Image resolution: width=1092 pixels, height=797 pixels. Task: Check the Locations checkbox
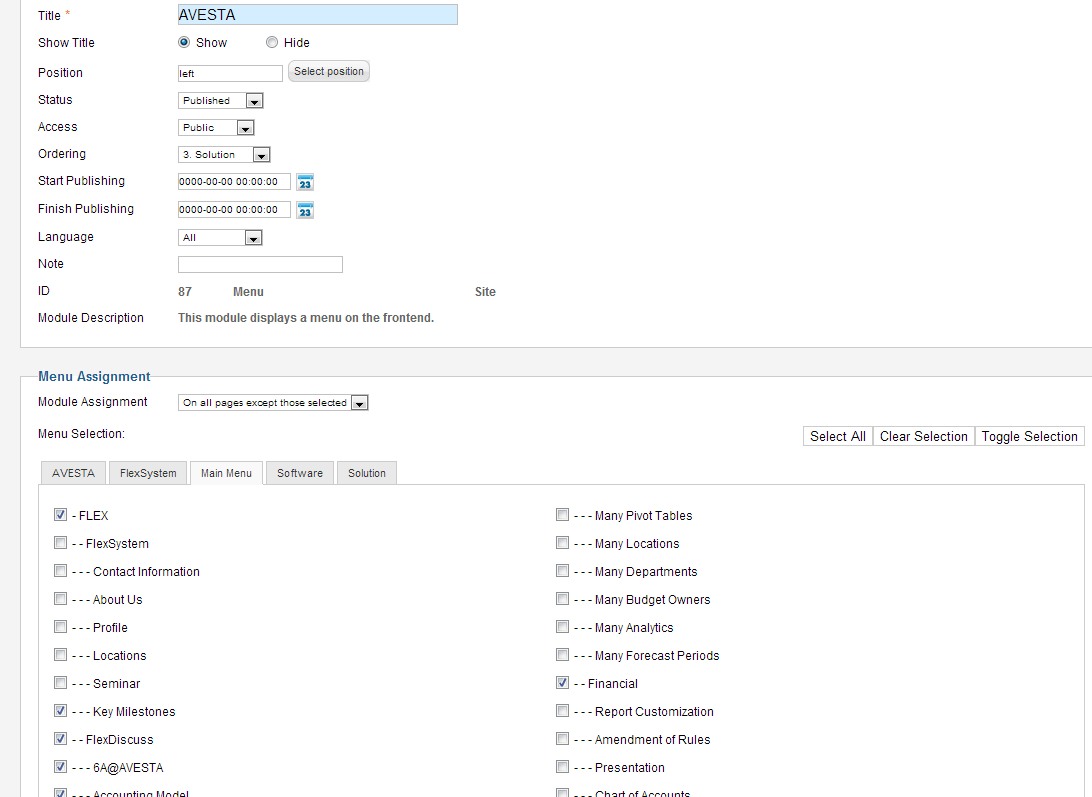click(x=61, y=655)
